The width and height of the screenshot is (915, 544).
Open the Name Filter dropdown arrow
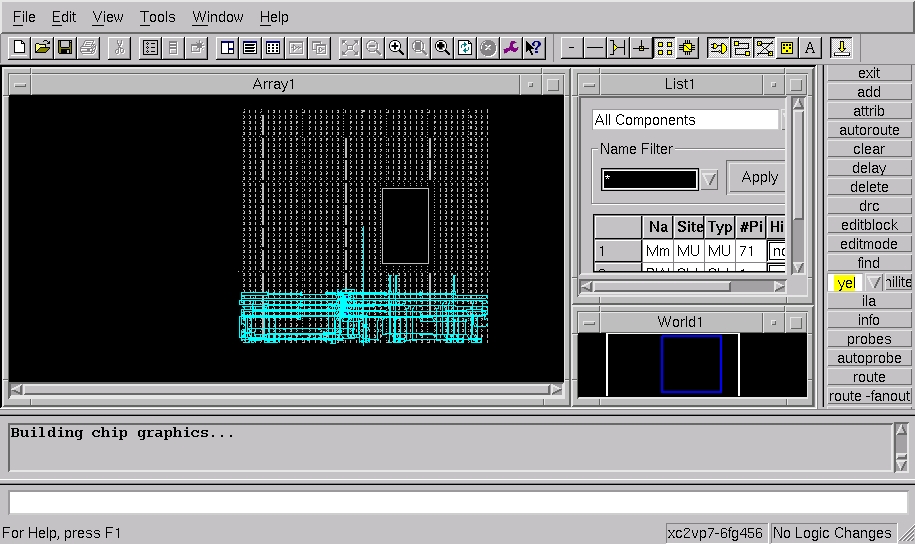tap(709, 180)
